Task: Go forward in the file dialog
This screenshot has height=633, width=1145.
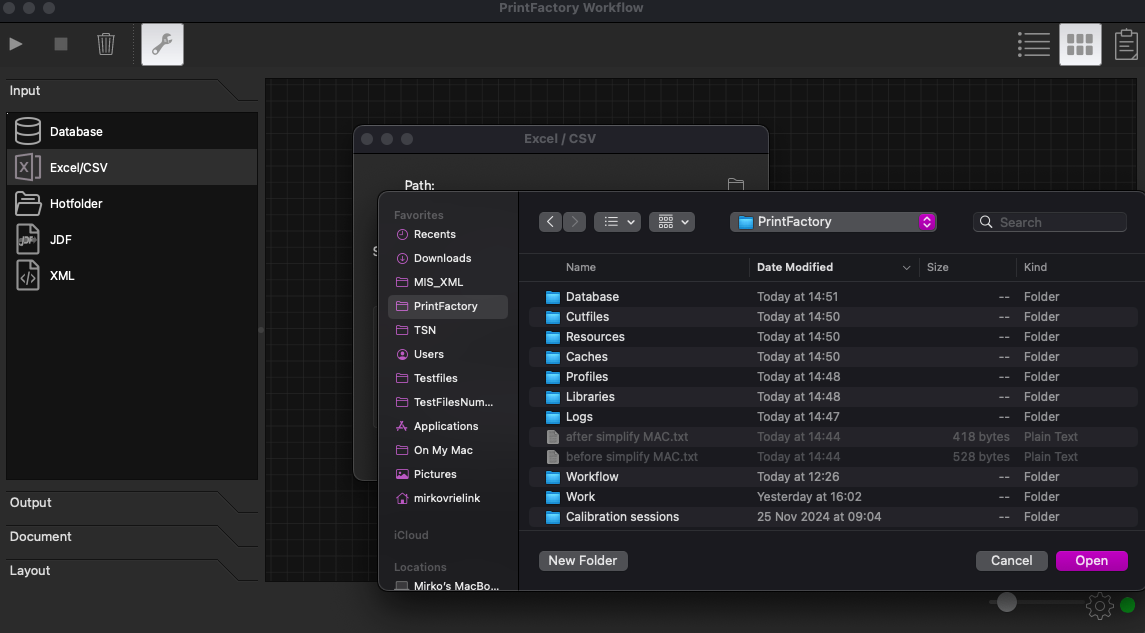Action: point(575,222)
